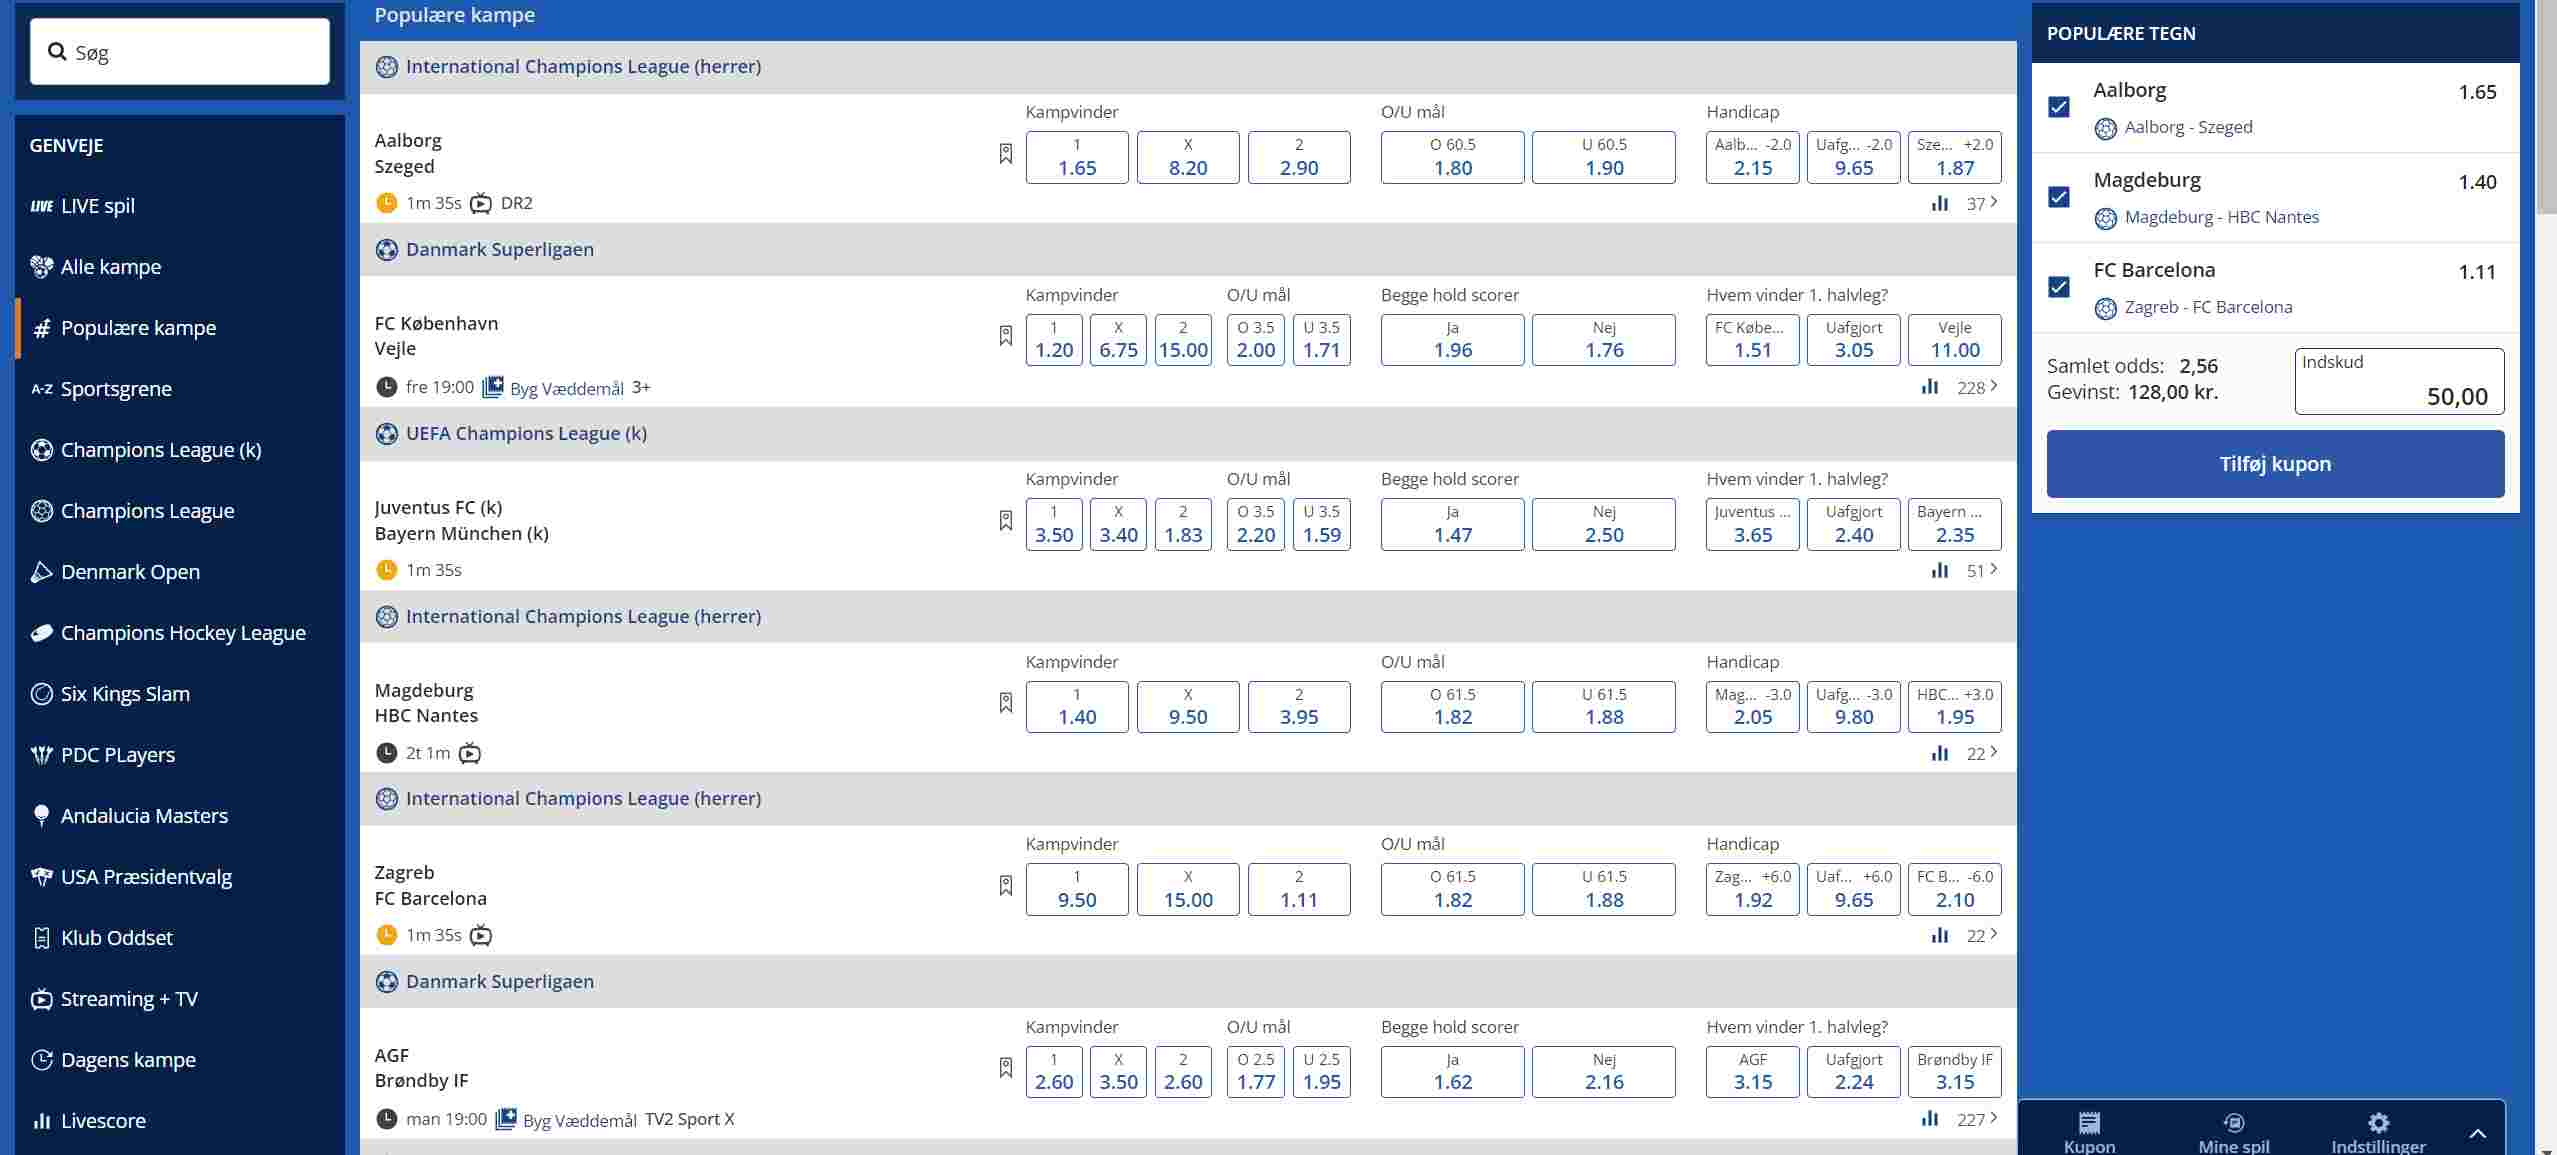The height and width of the screenshot is (1155, 2557).
Task: Select Over 60.5 goals odds 1.80
Action: click(x=1452, y=158)
